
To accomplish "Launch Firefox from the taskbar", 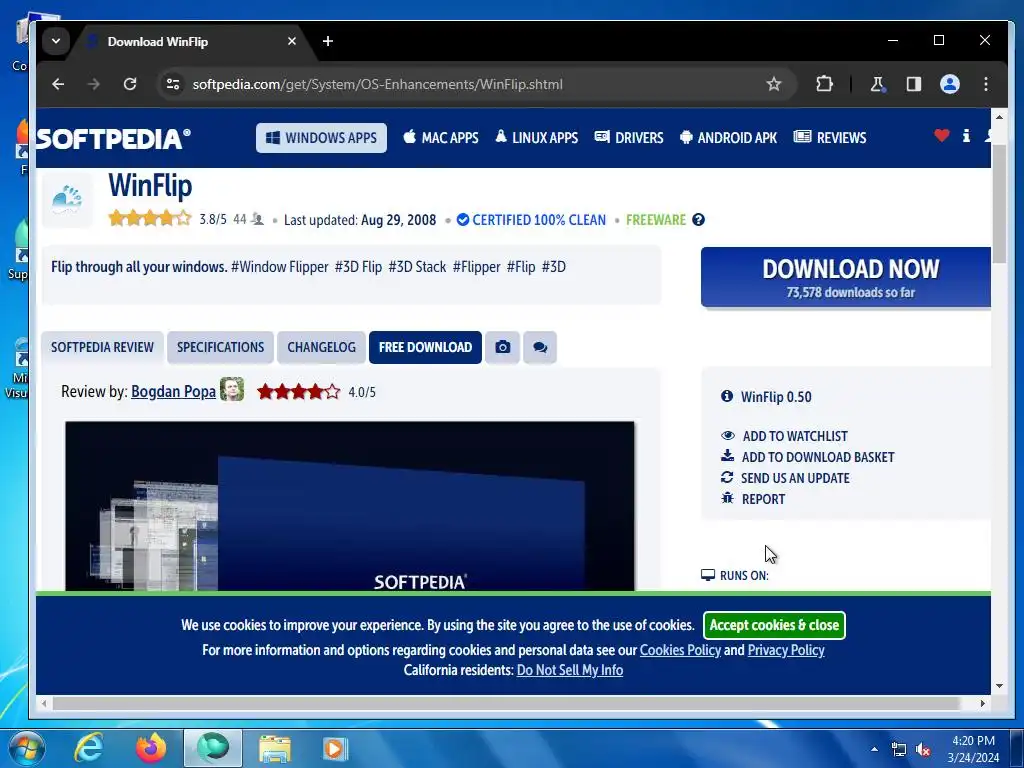I will pyautogui.click(x=151, y=748).
